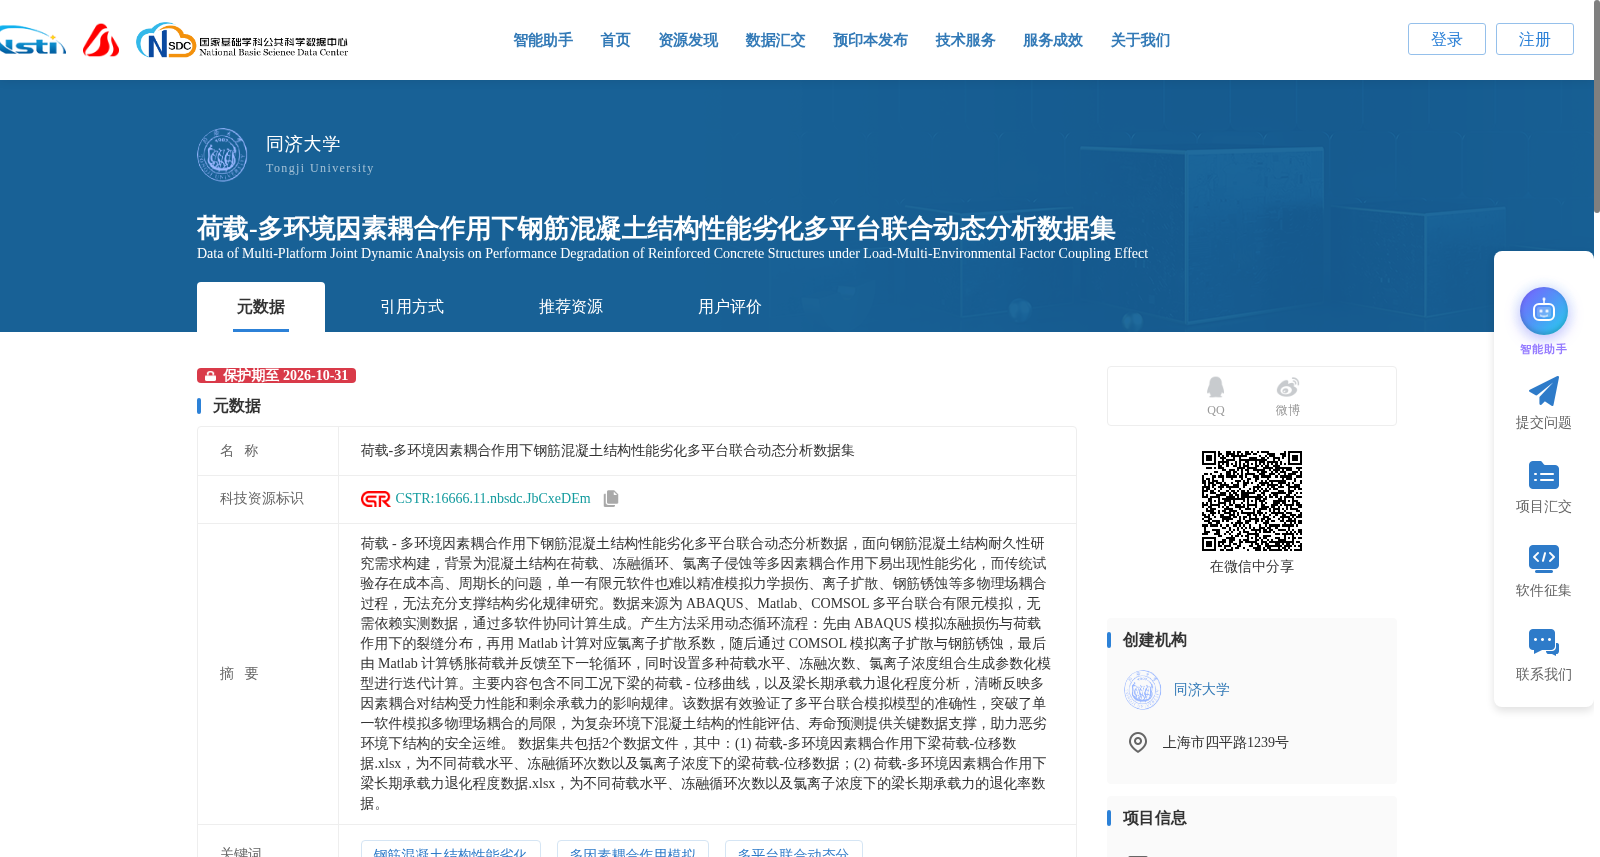Click the 项目信息 section heading
1600x857 pixels.
coord(1155,818)
